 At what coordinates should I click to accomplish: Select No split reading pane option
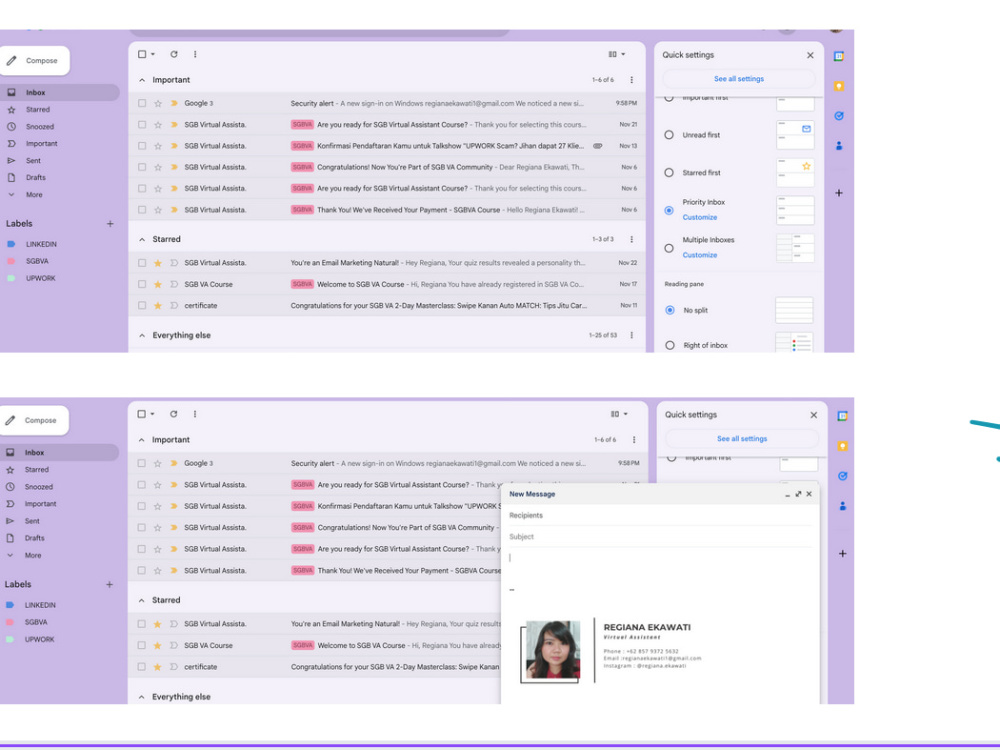click(670, 310)
